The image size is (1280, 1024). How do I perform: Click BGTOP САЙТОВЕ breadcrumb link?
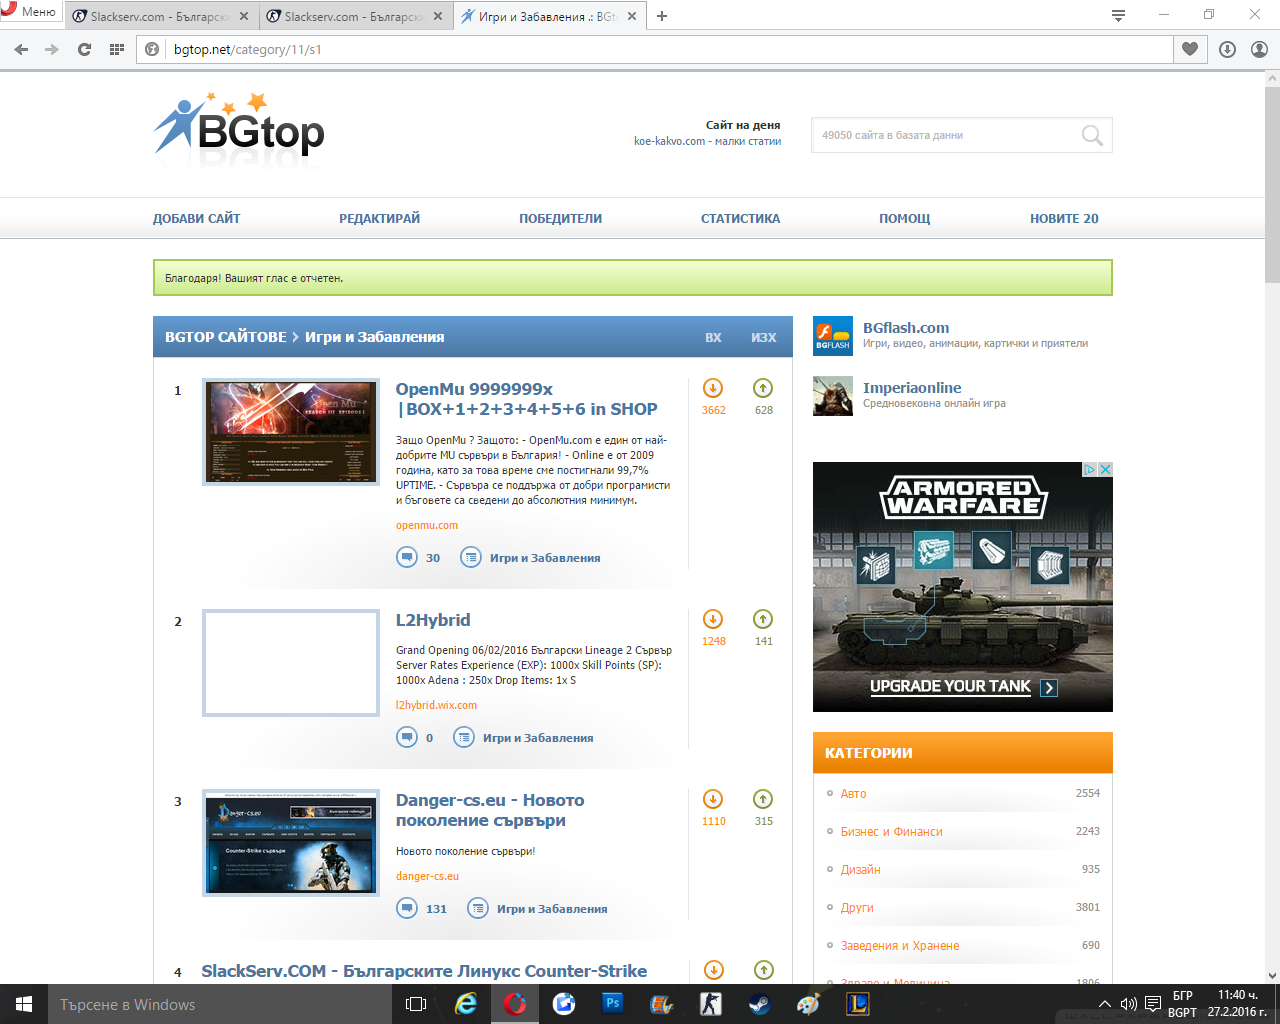[225, 337]
